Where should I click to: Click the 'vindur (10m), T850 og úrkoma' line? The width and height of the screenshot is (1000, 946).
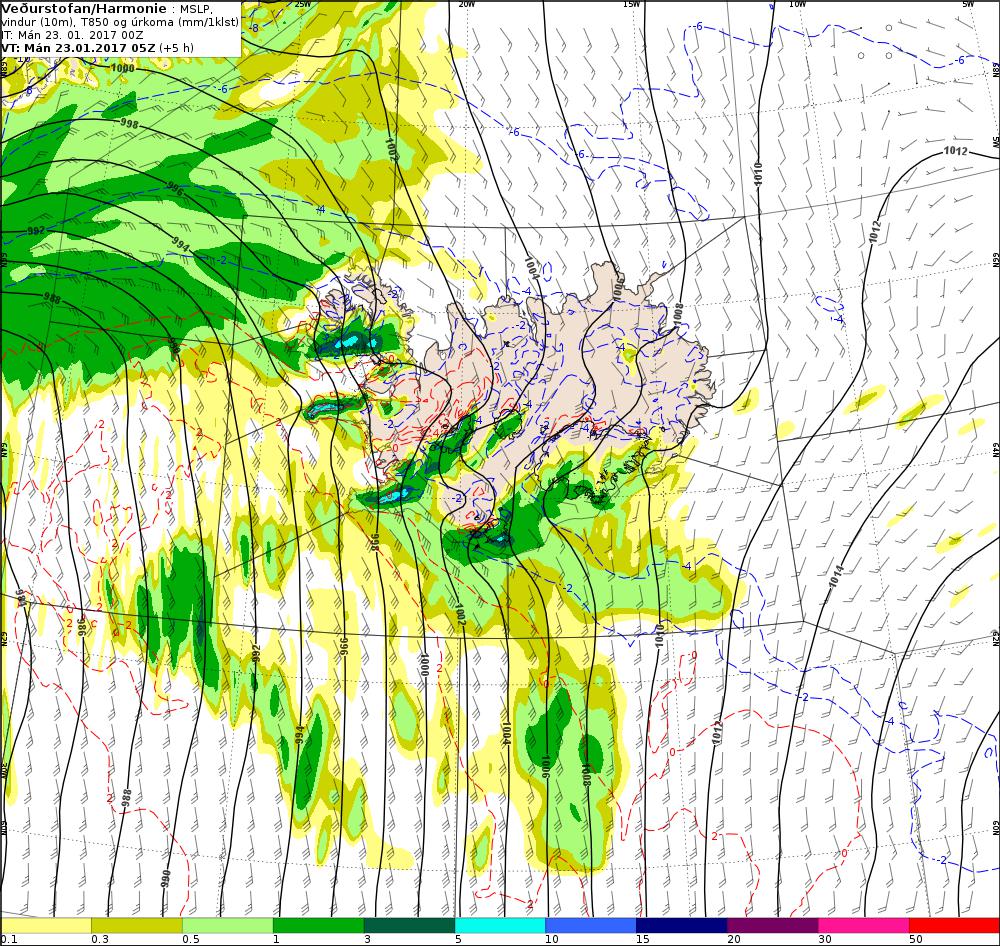[119, 22]
